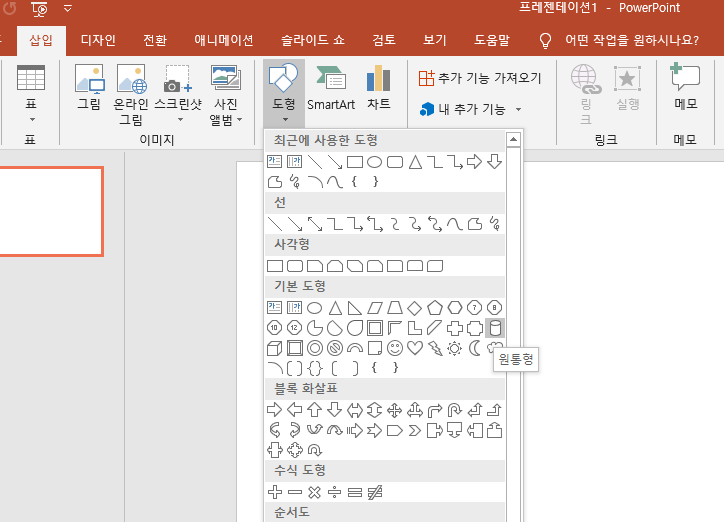This screenshot has width=724, height=522.
Task: Go to the Animations (애니메이션) tab
Action: point(223,40)
